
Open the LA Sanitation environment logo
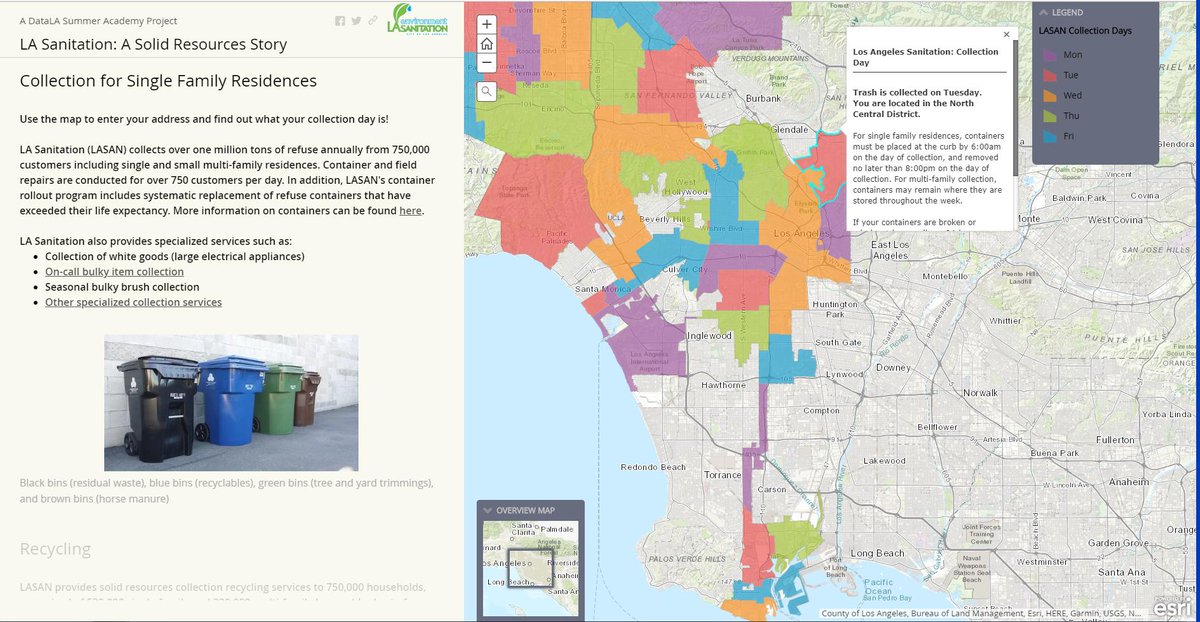coord(417,21)
